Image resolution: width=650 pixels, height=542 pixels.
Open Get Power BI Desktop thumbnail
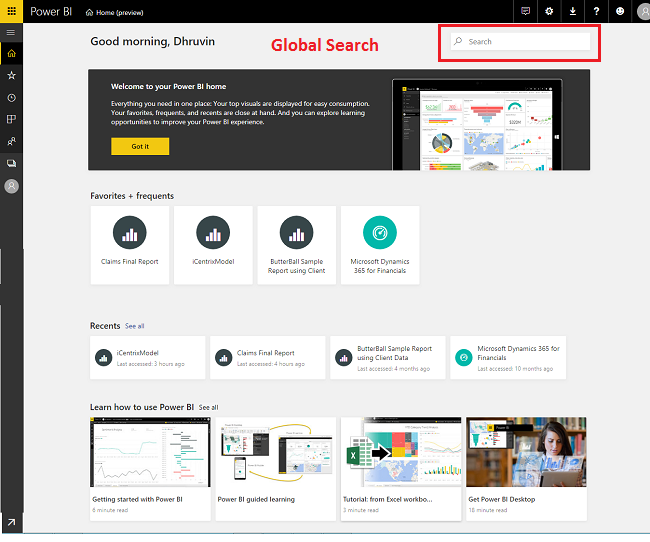[x=526, y=452]
